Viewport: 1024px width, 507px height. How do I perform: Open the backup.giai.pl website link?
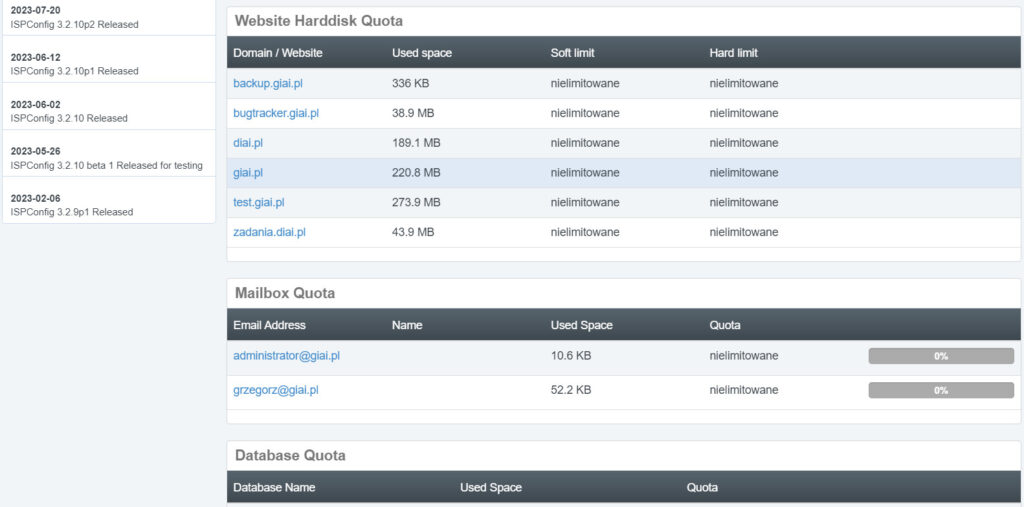click(268, 84)
